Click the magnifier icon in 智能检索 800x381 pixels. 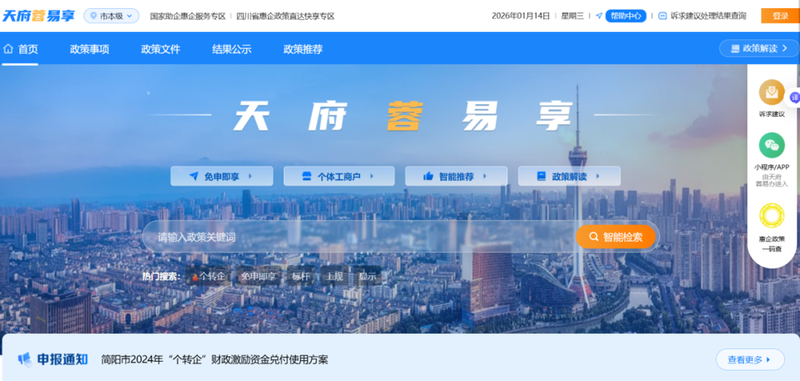[593, 237]
